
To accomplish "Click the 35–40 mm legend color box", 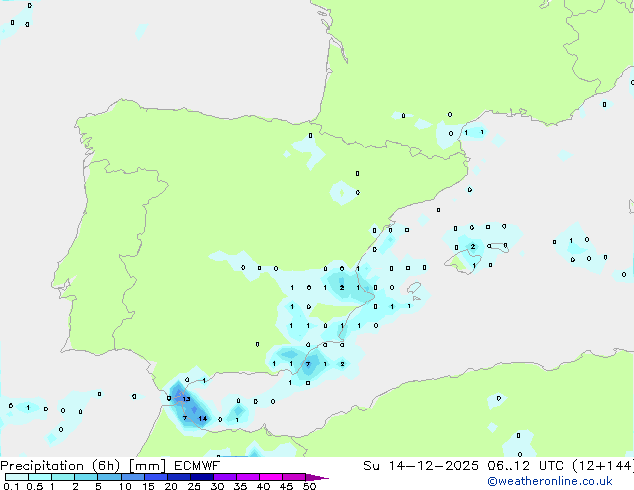I will 248,477.
